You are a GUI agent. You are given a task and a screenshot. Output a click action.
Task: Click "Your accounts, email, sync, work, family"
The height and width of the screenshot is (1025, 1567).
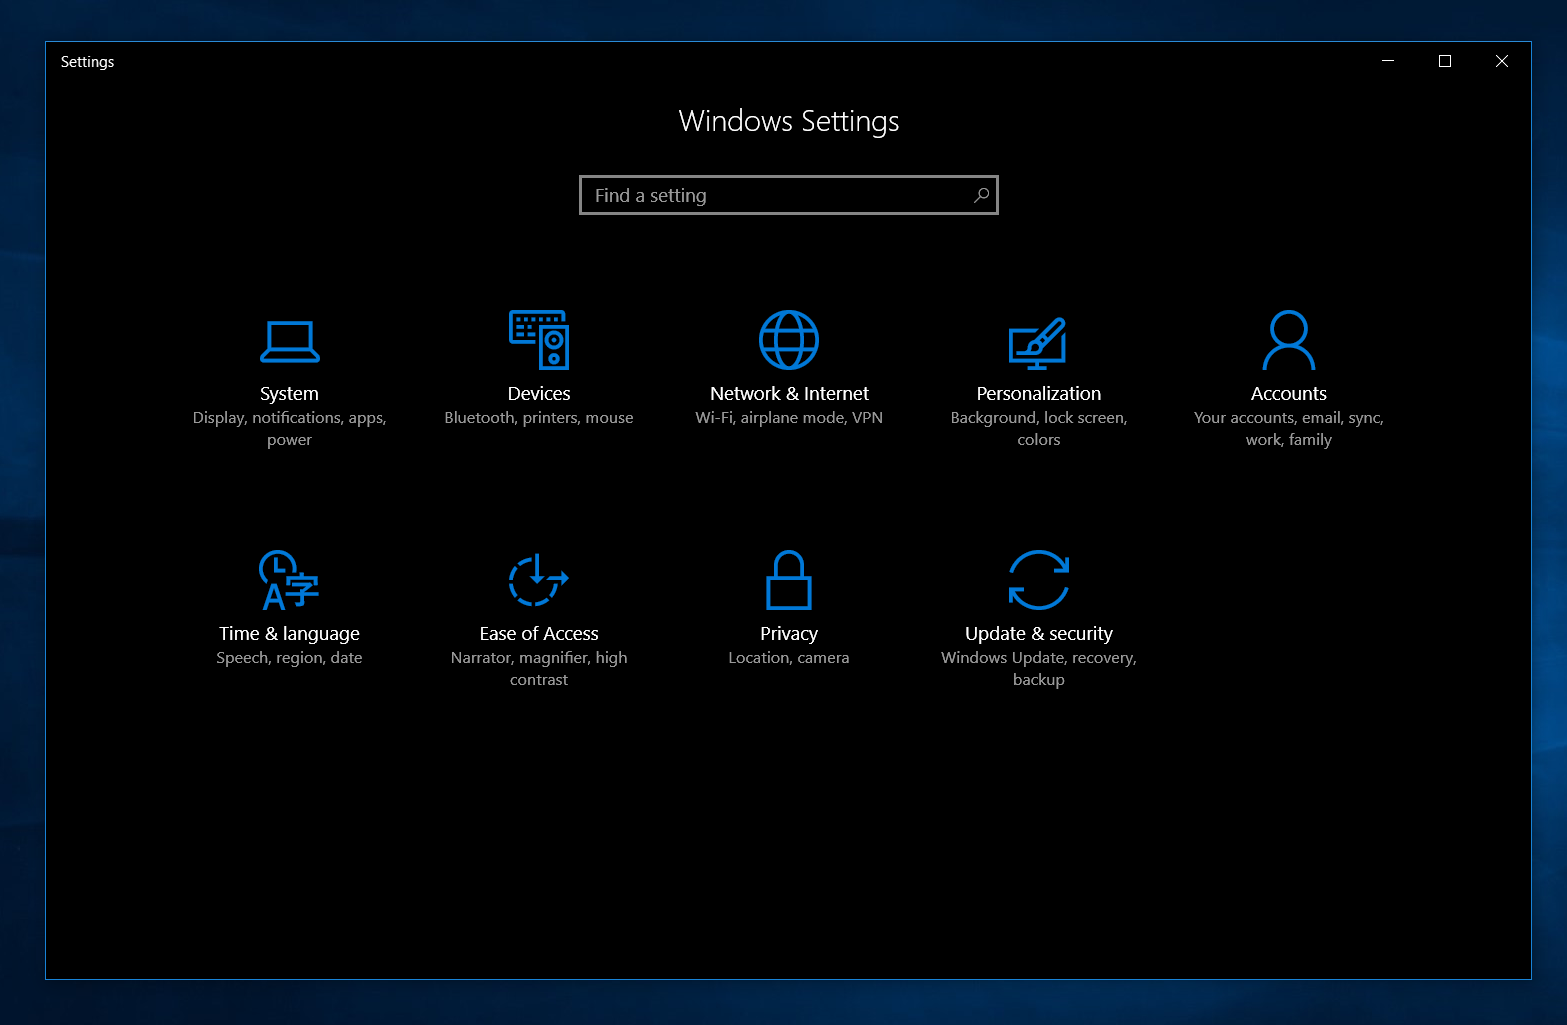coord(1289,429)
